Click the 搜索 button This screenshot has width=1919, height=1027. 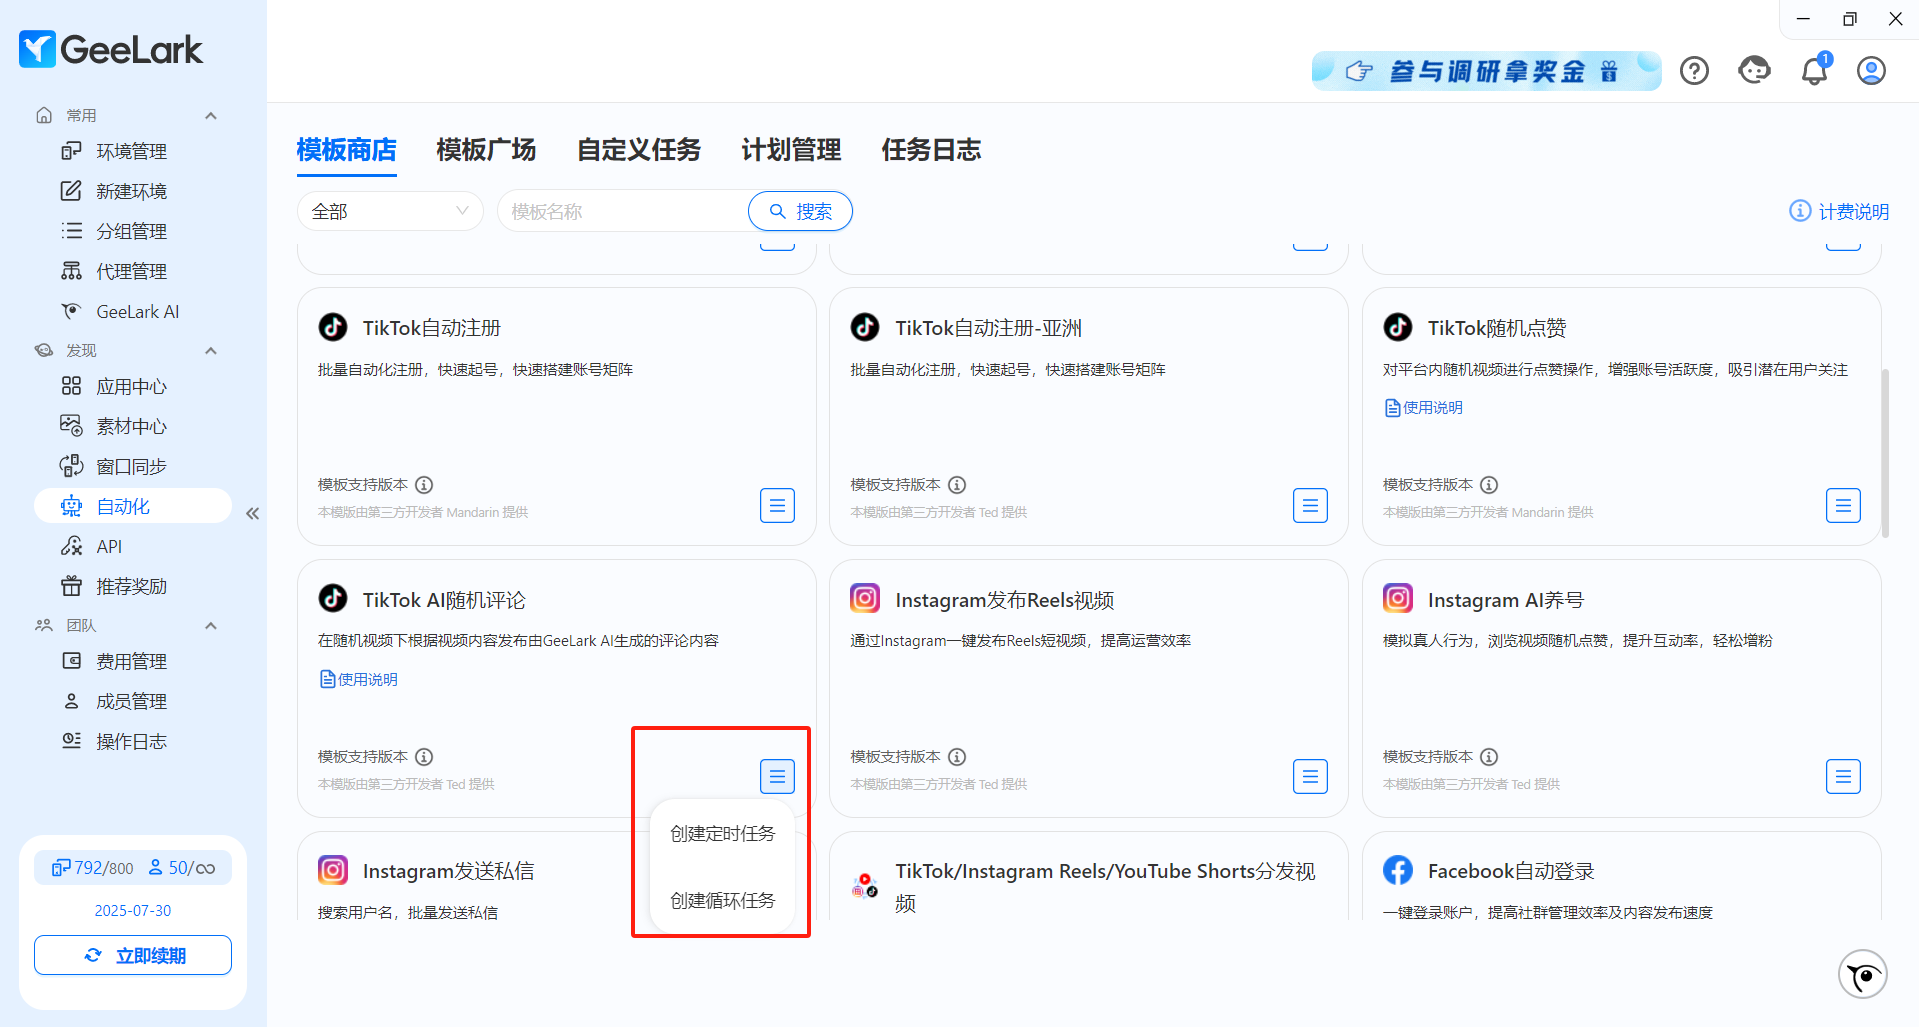(800, 212)
